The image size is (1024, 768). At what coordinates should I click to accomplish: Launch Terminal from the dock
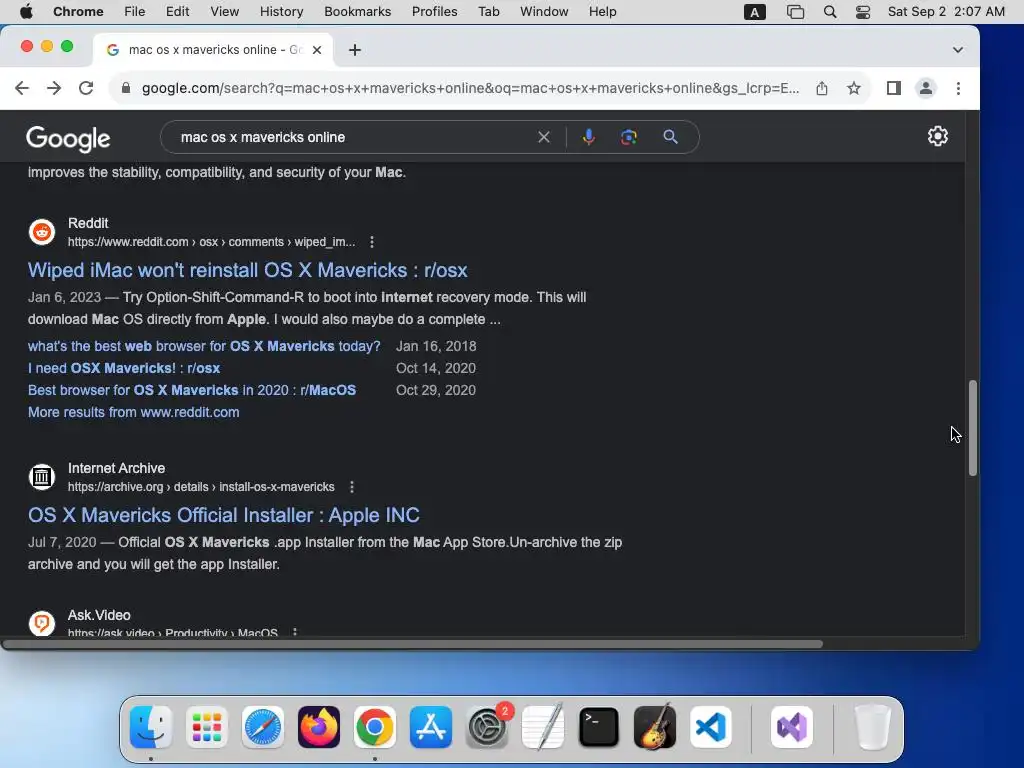click(598, 727)
